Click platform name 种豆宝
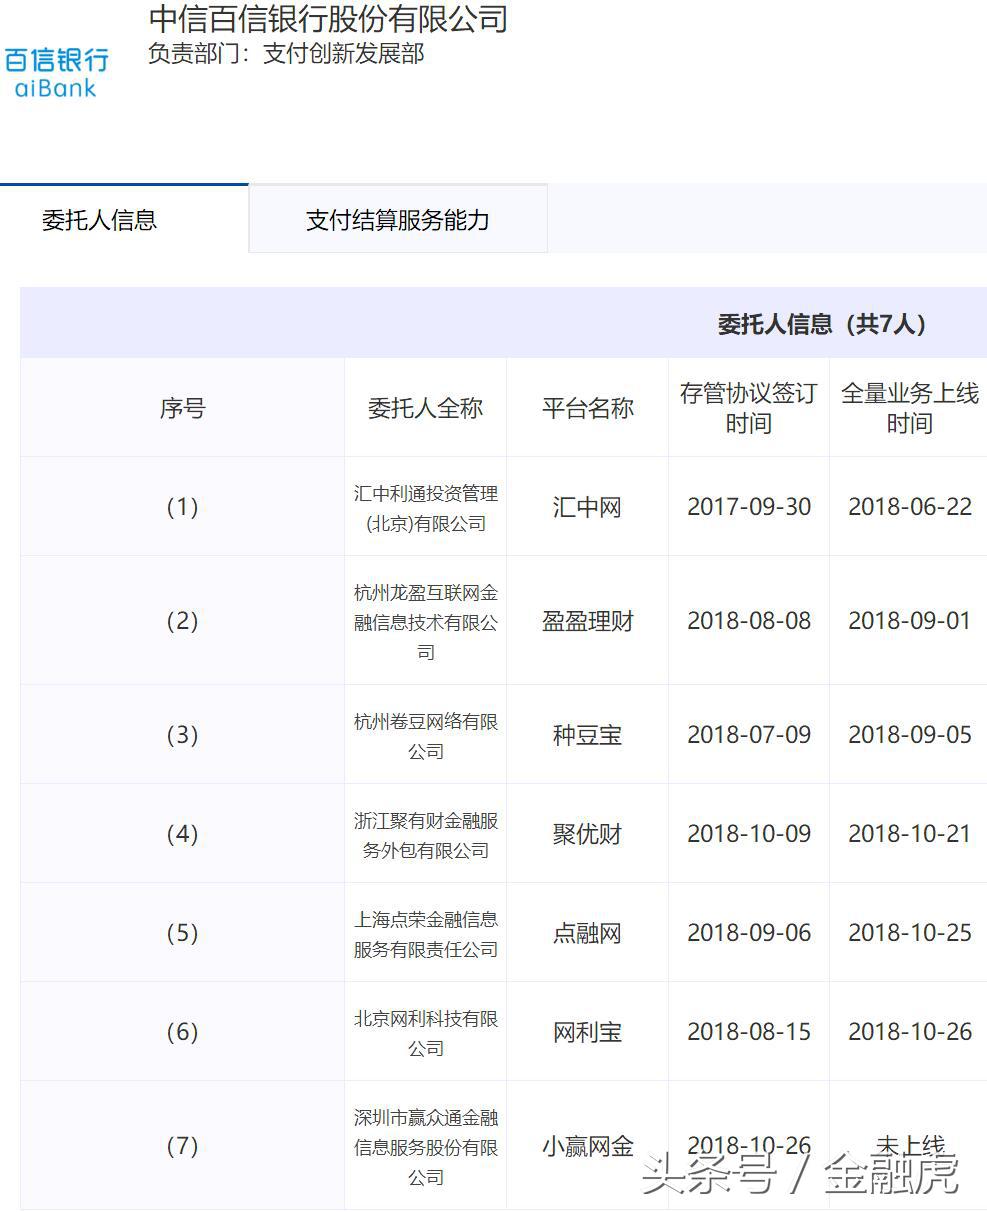Image resolution: width=987 pixels, height=1212 pixels. 588,735
